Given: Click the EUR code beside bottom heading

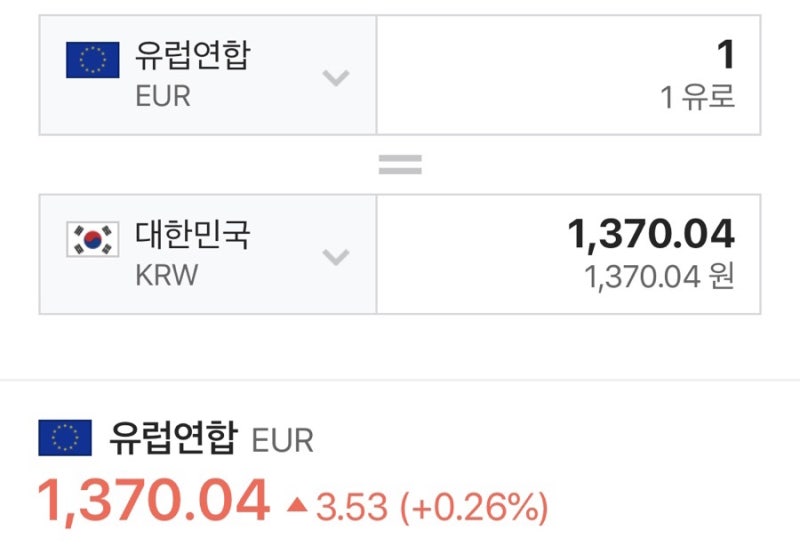Looking at the screenshot, I should (282, 440).
